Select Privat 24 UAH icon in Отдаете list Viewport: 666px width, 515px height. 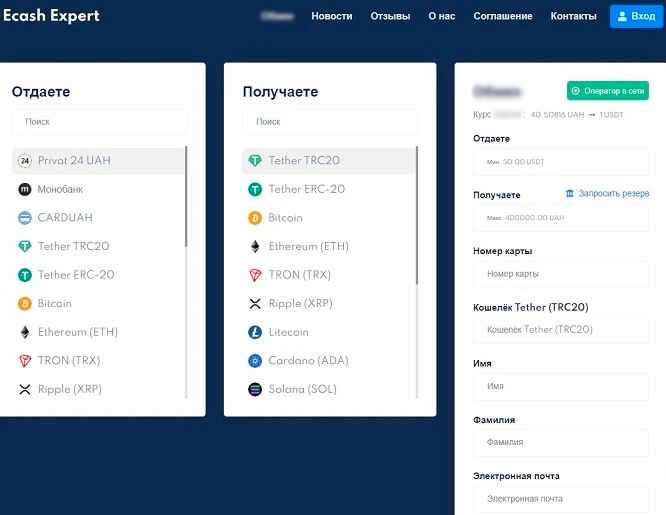pyautogui.click(x=25, y=160)
